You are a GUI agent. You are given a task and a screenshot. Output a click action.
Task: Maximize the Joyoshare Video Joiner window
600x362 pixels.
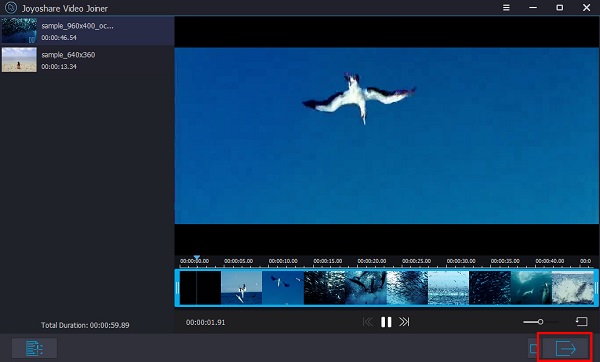click(x=559, y=8)
